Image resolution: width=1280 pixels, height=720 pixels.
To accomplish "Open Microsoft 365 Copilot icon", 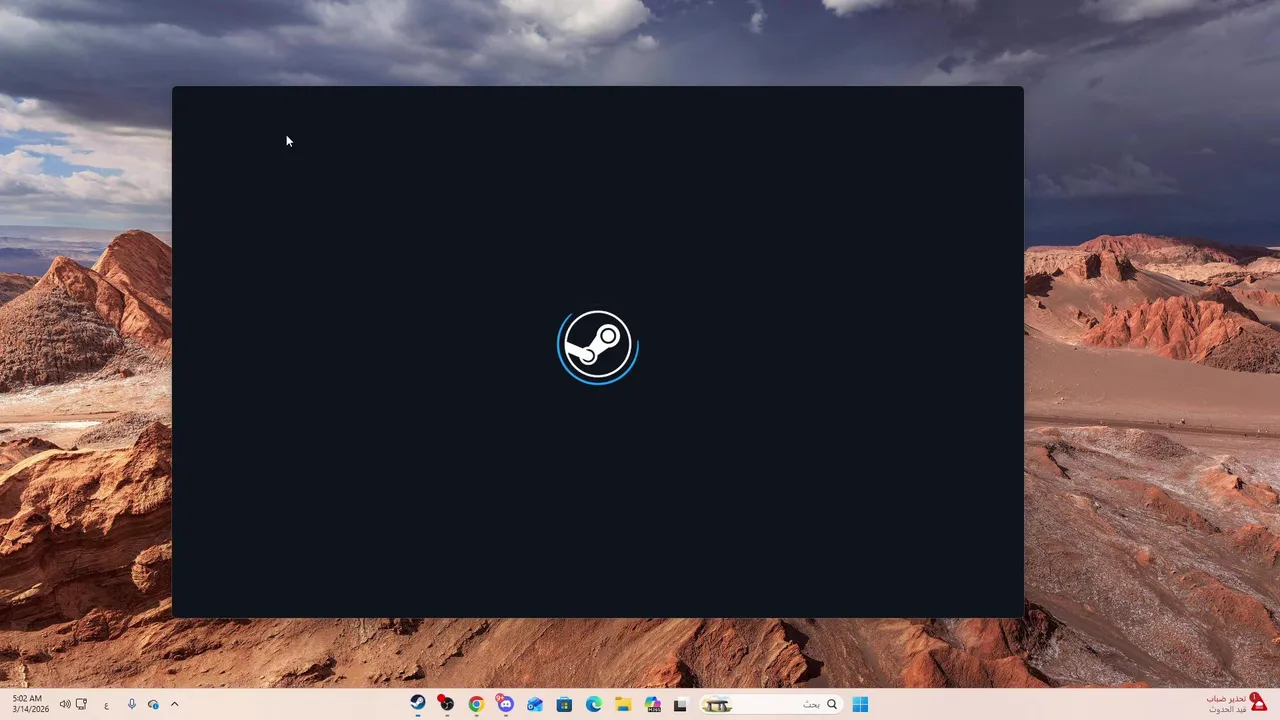I will [652, 704].
